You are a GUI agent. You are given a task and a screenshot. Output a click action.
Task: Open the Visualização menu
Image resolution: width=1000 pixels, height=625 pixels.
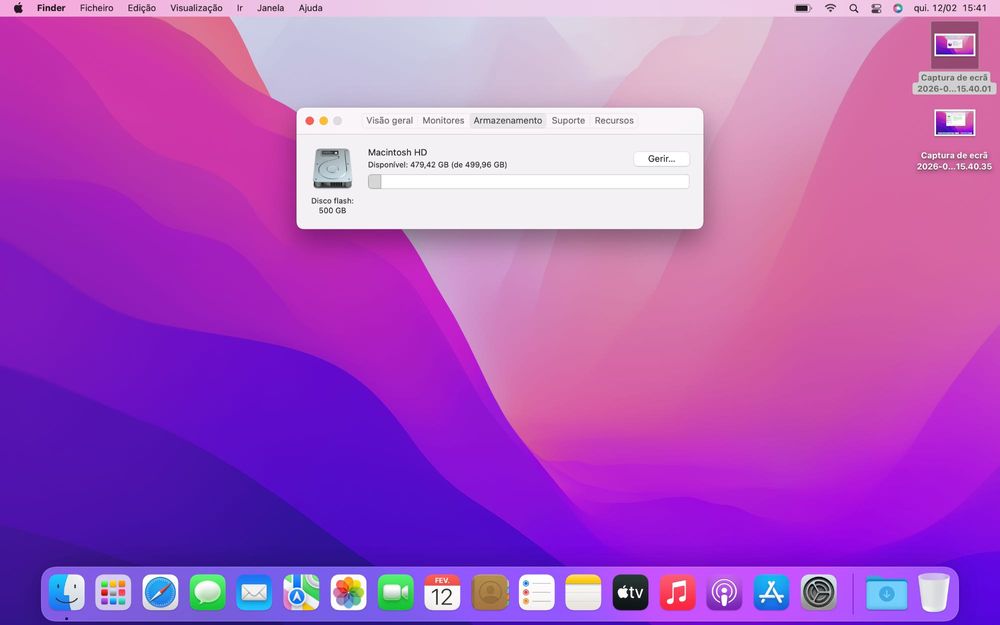coord(196,8)
